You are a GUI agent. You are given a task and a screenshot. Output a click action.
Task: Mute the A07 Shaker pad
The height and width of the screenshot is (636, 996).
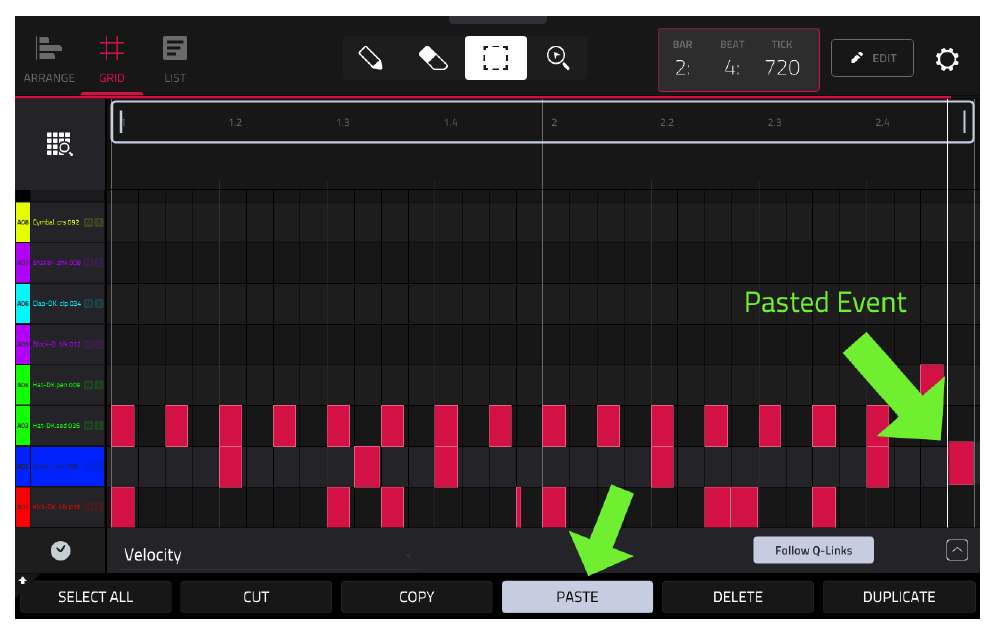coord(88,262)
